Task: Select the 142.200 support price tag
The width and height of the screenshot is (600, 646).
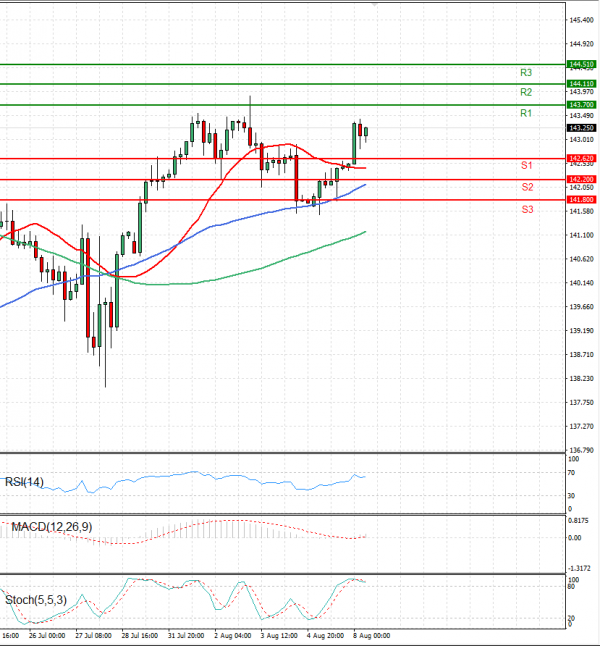Action: click(581, 179)
